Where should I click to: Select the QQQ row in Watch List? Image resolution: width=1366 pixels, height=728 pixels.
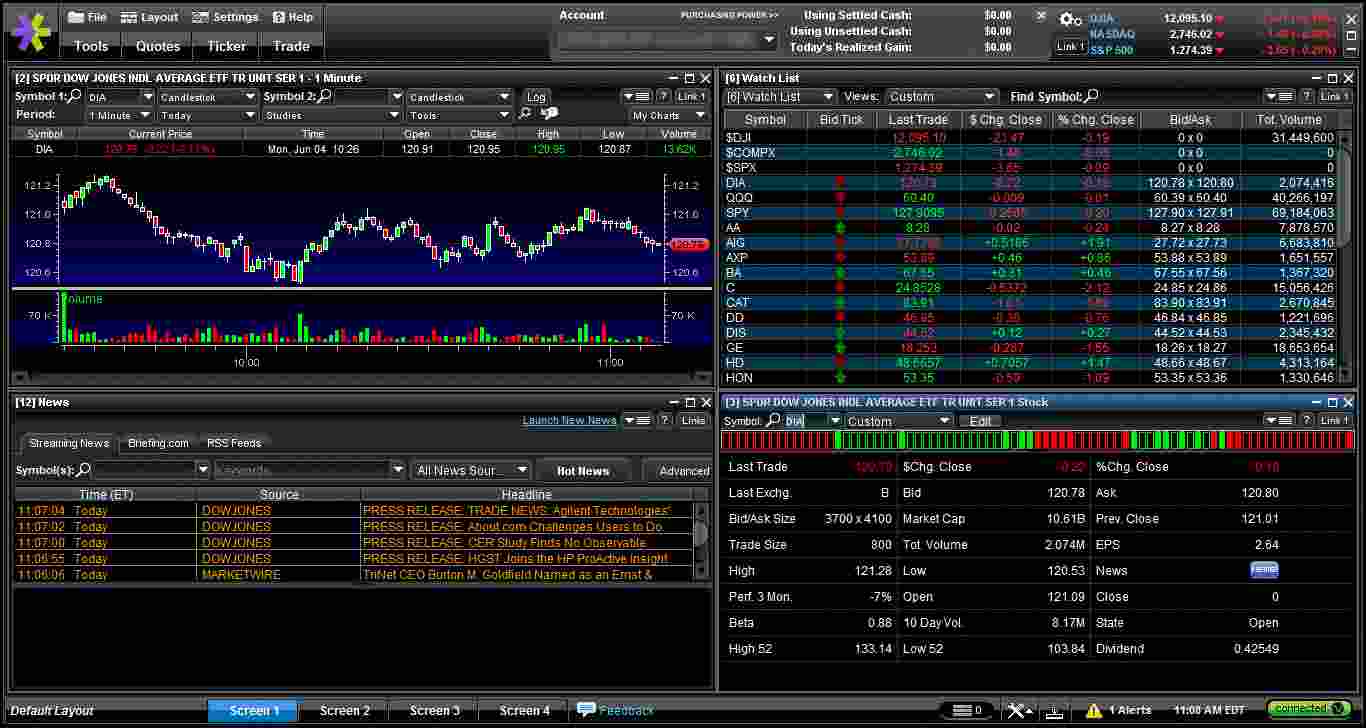(x=1029, y=198)
